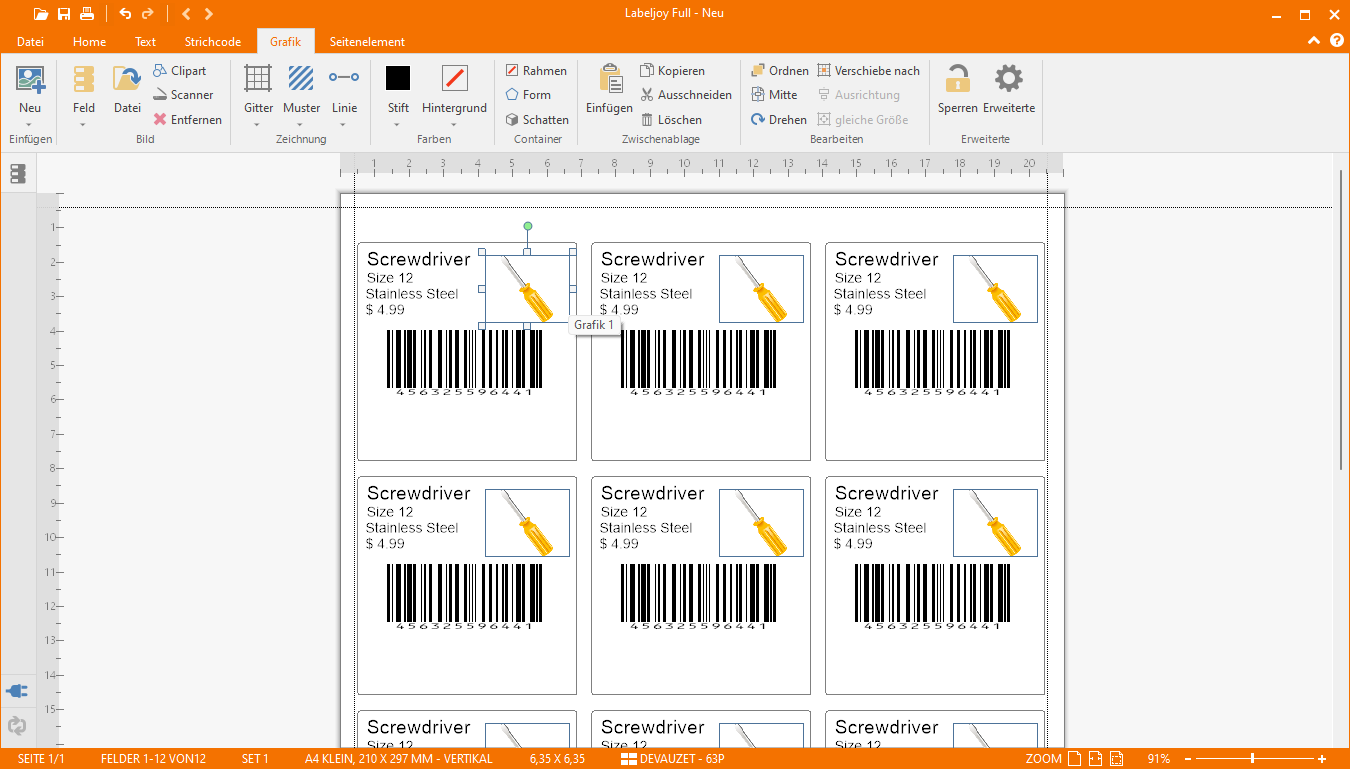
Task: Adjust the zoom slider handle
Action: pos(1252,759)
